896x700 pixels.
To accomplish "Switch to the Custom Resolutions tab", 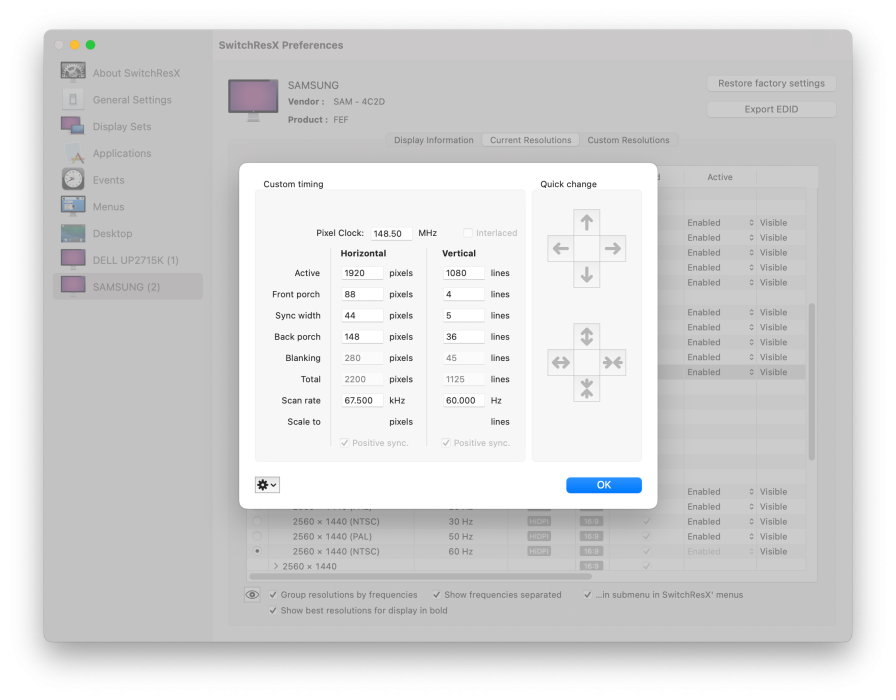I will click(628, 140).
